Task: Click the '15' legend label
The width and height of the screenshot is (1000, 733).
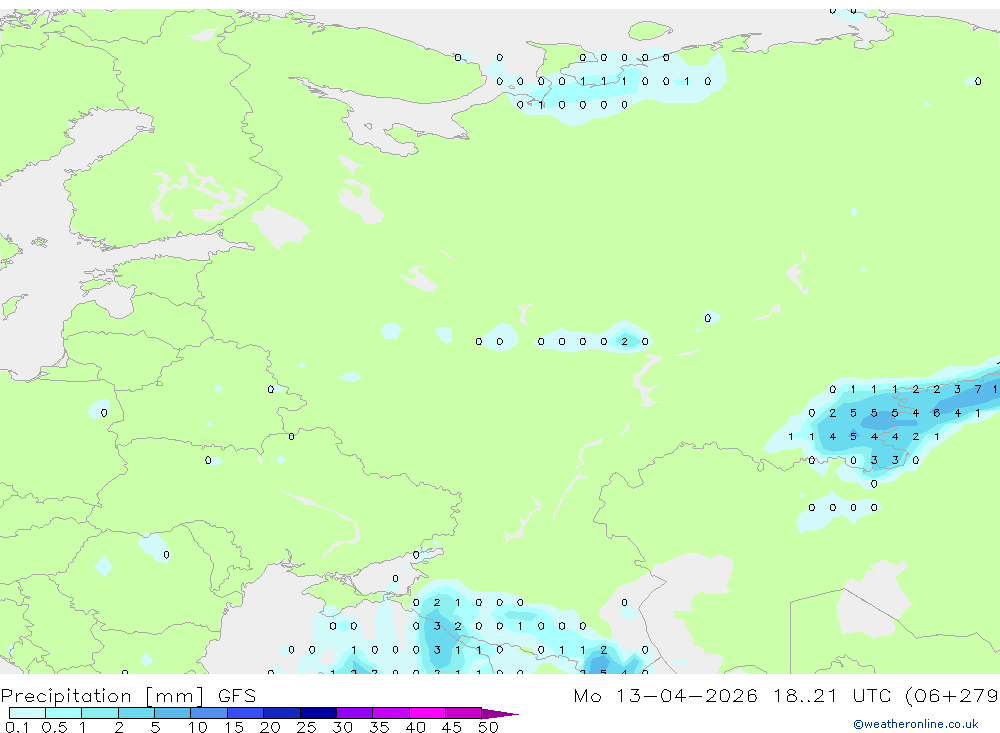Action: [234, 727]
